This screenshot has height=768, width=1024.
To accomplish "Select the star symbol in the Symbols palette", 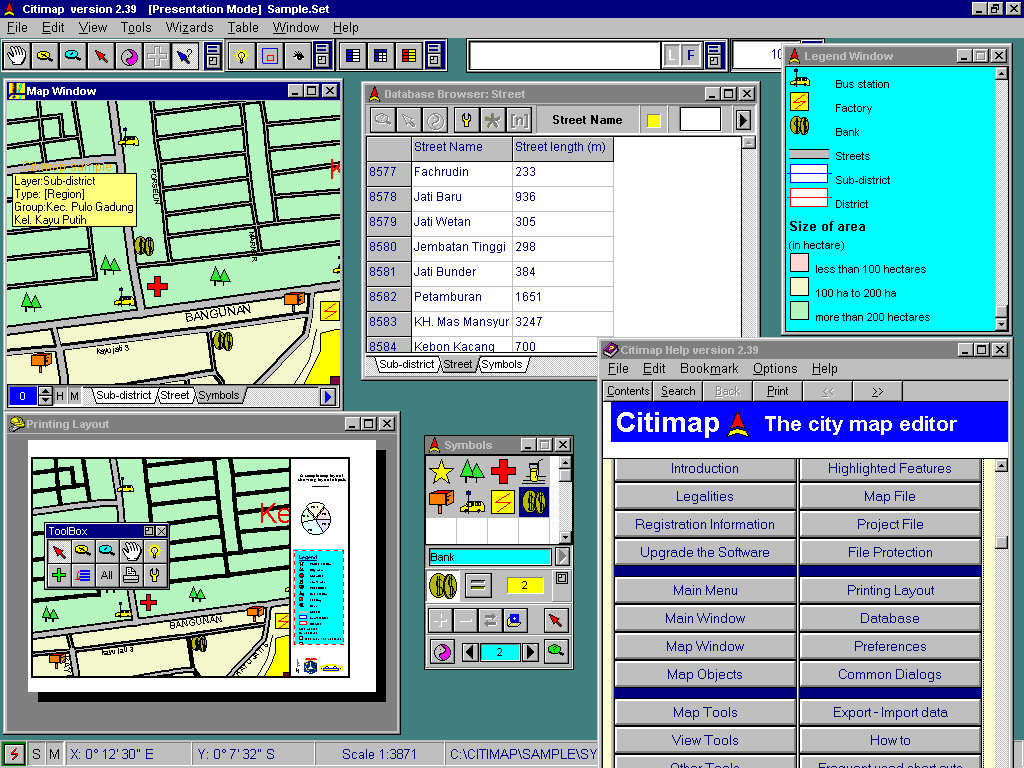I will click(441, 470).
